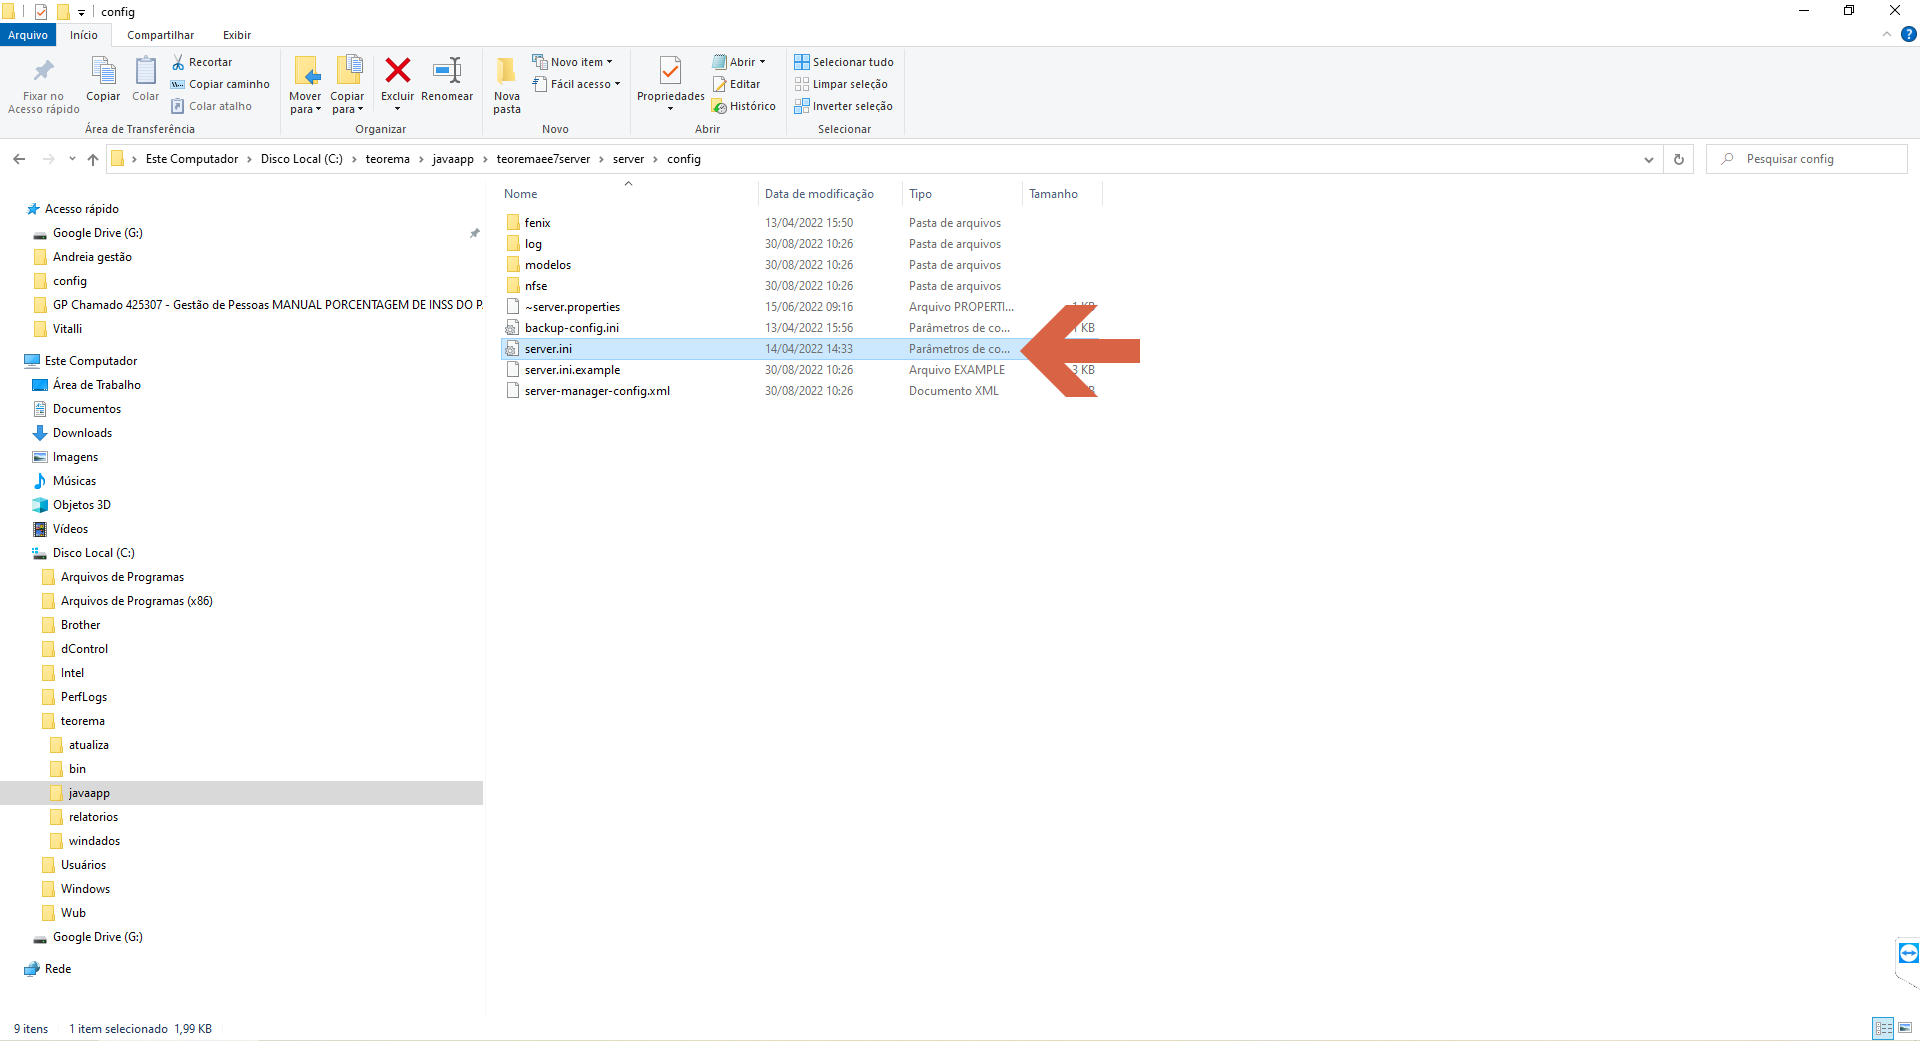The width and height of the screenshot is (1920, 1041).
Task: Click the Pesquisar config search field
Action: pos(1807,159)
